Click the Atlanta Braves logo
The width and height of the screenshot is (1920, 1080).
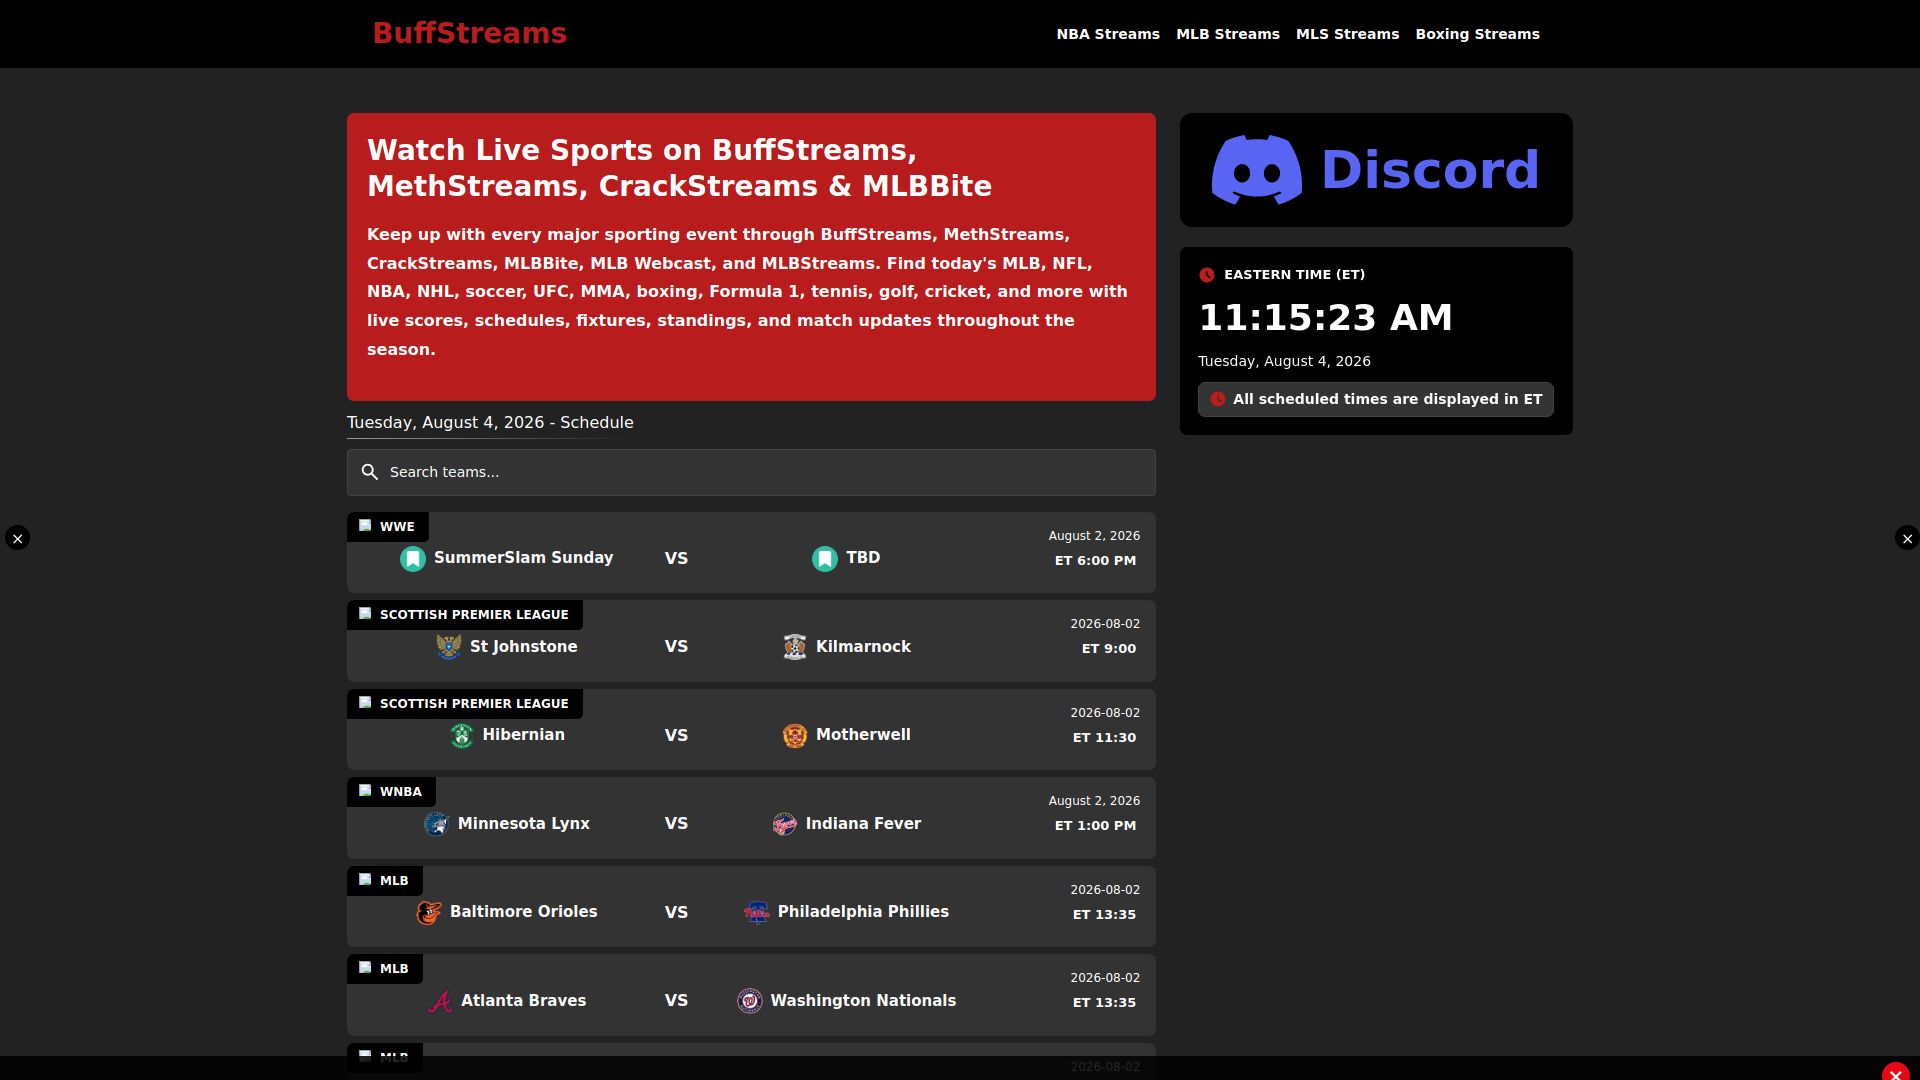point(440,1001)
